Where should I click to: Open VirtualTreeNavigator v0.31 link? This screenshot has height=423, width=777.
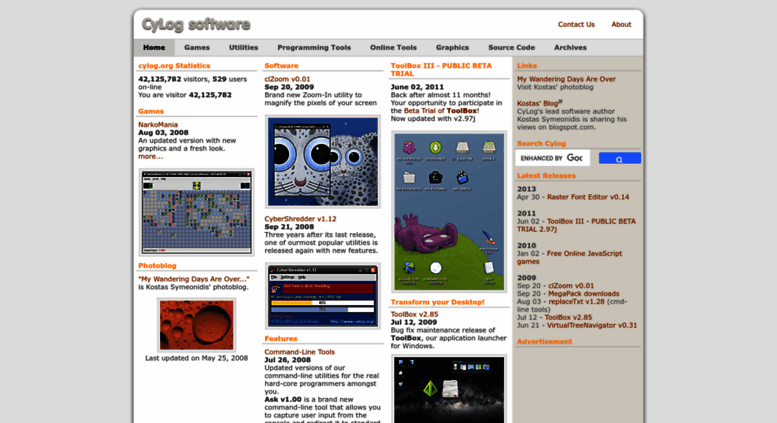[x=592, y=325]
